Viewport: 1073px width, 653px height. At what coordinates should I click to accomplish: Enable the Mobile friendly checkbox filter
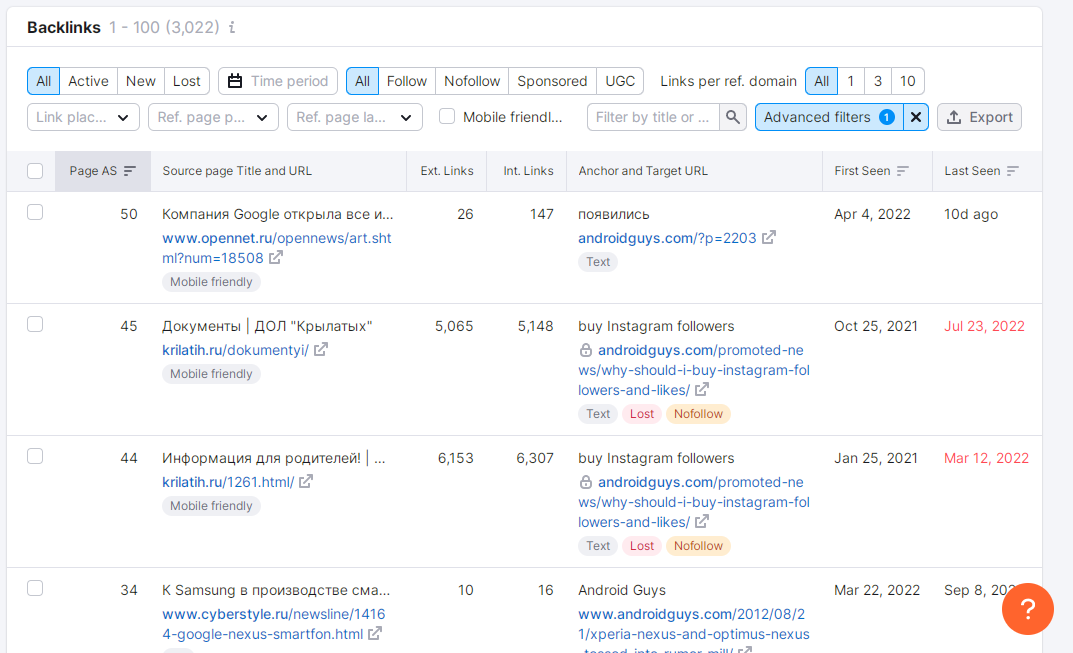pos(447,117)
